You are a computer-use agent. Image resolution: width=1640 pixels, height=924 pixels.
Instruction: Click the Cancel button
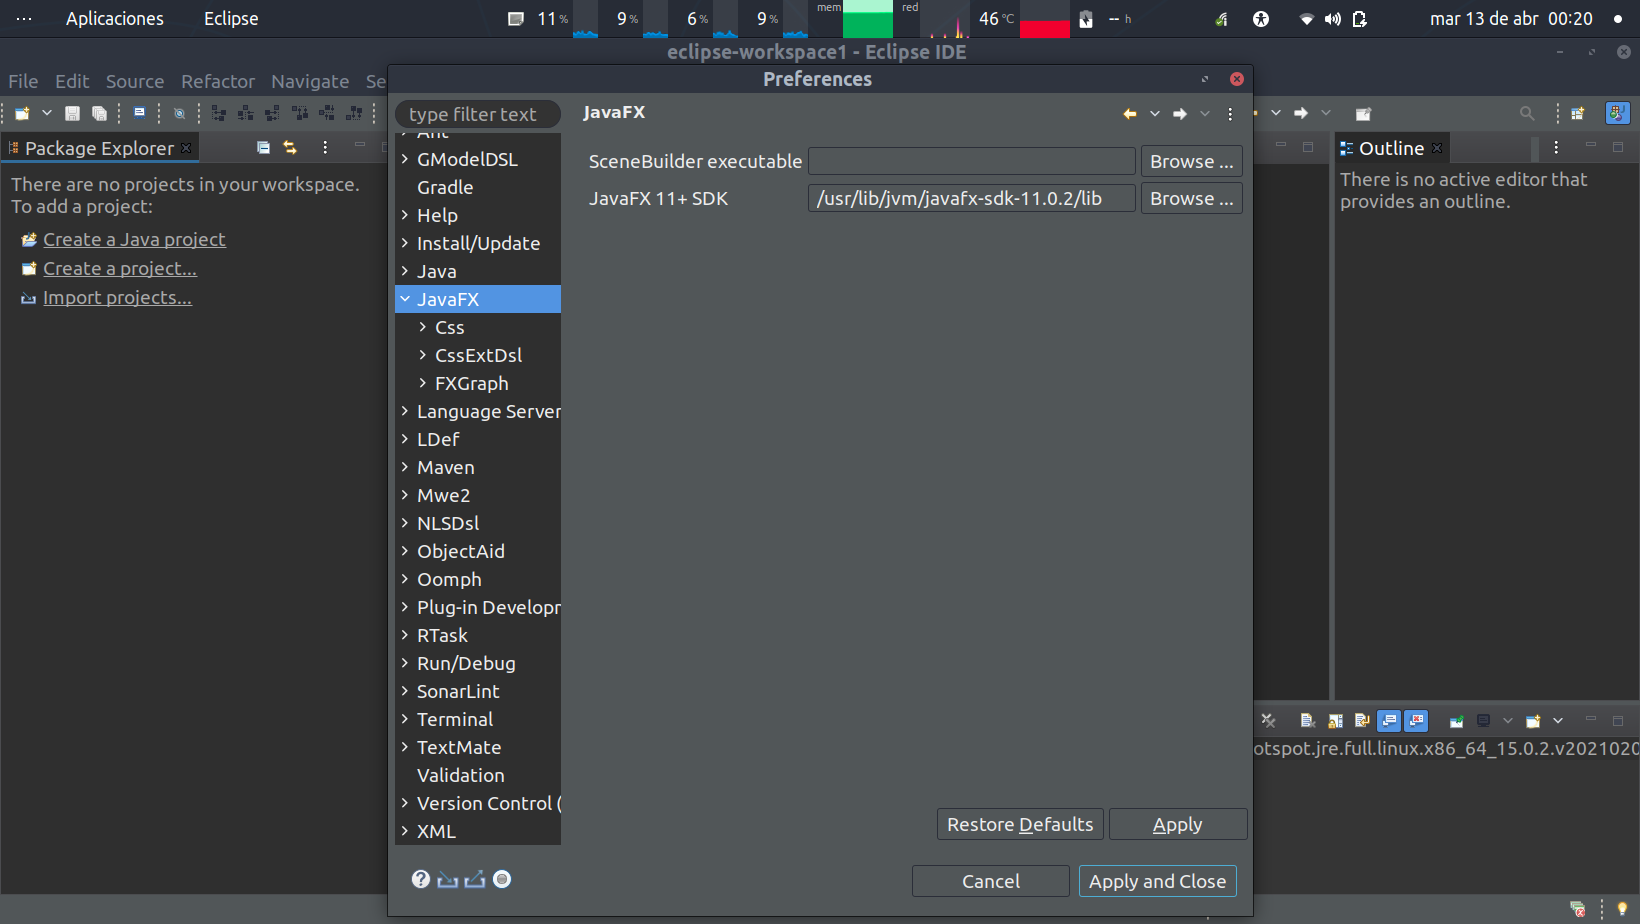[991, 881]
